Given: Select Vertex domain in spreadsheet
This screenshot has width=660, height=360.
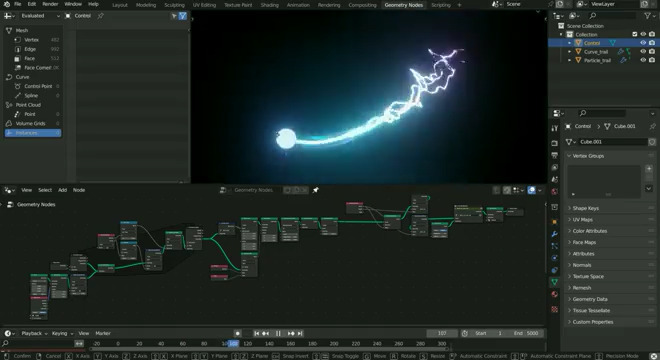Looking at the screenshot, I should pyautogui.click(x=33, y=40).
